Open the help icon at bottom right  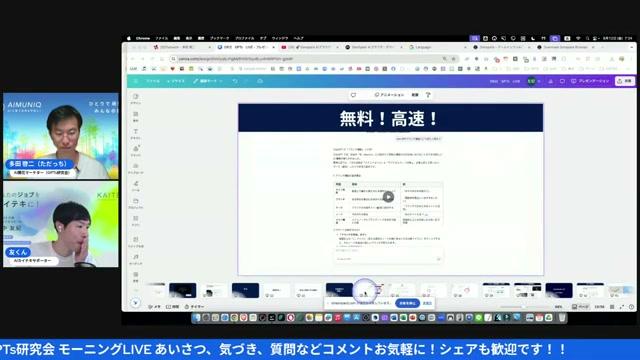tap(631, 307)
